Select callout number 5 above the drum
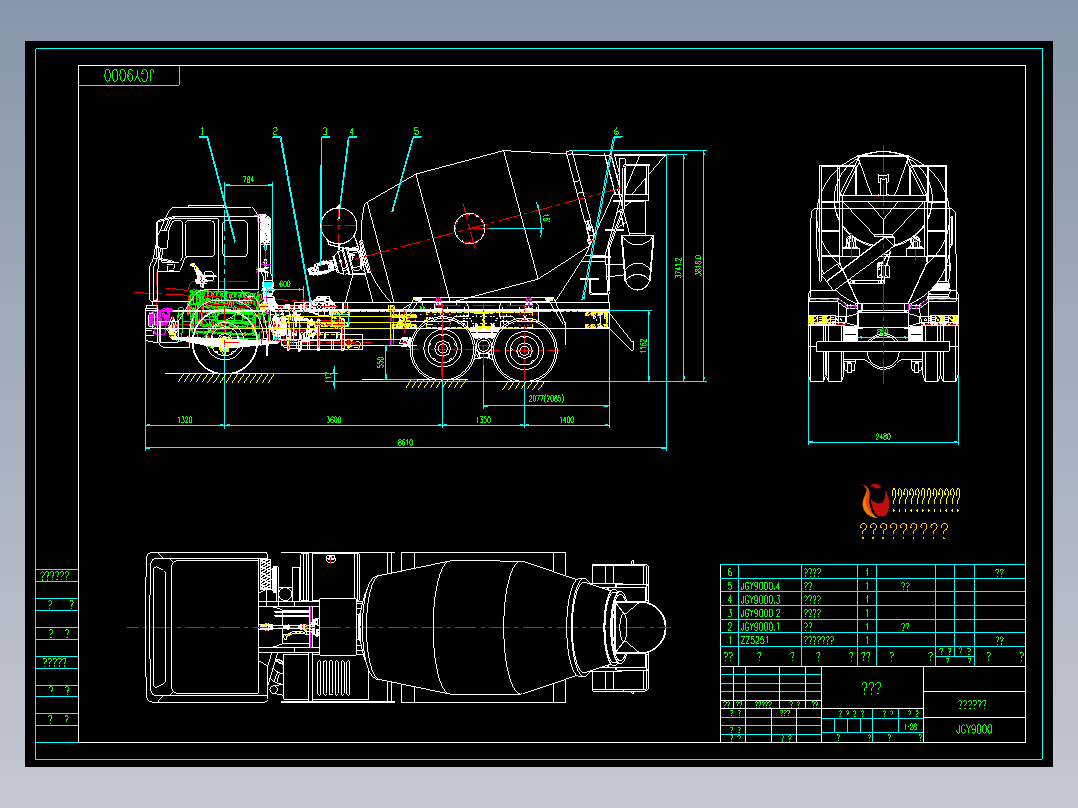 tap(416, 131)
